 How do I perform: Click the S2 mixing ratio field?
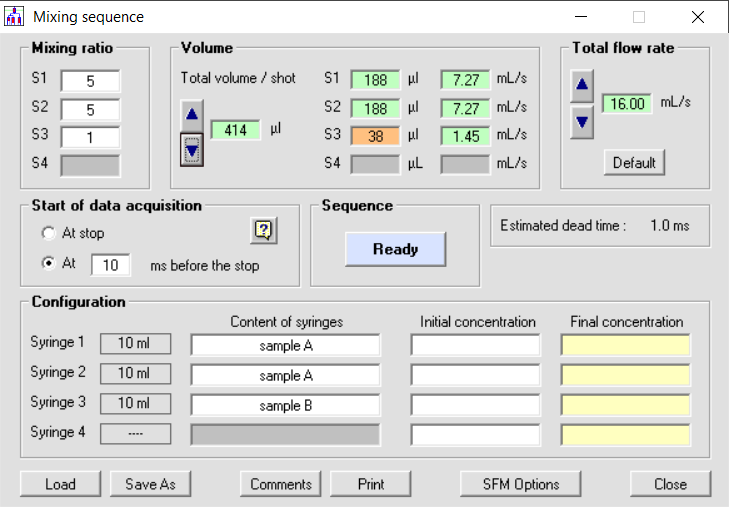point(90,110)
